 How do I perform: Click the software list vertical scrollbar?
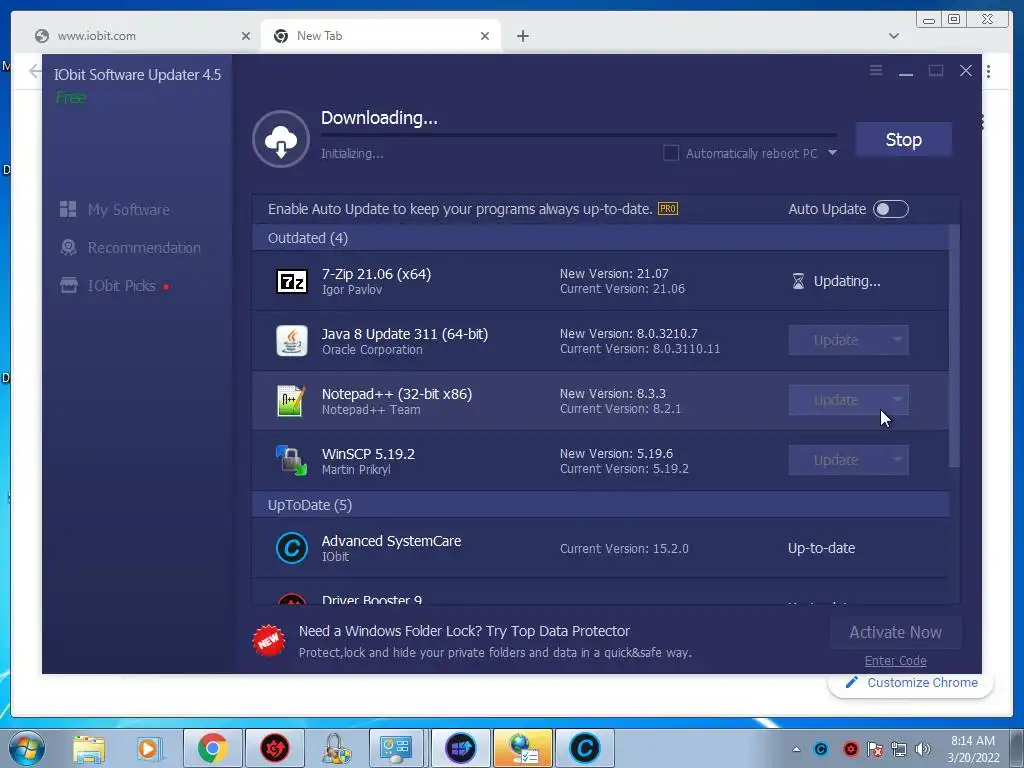(954, 346)
